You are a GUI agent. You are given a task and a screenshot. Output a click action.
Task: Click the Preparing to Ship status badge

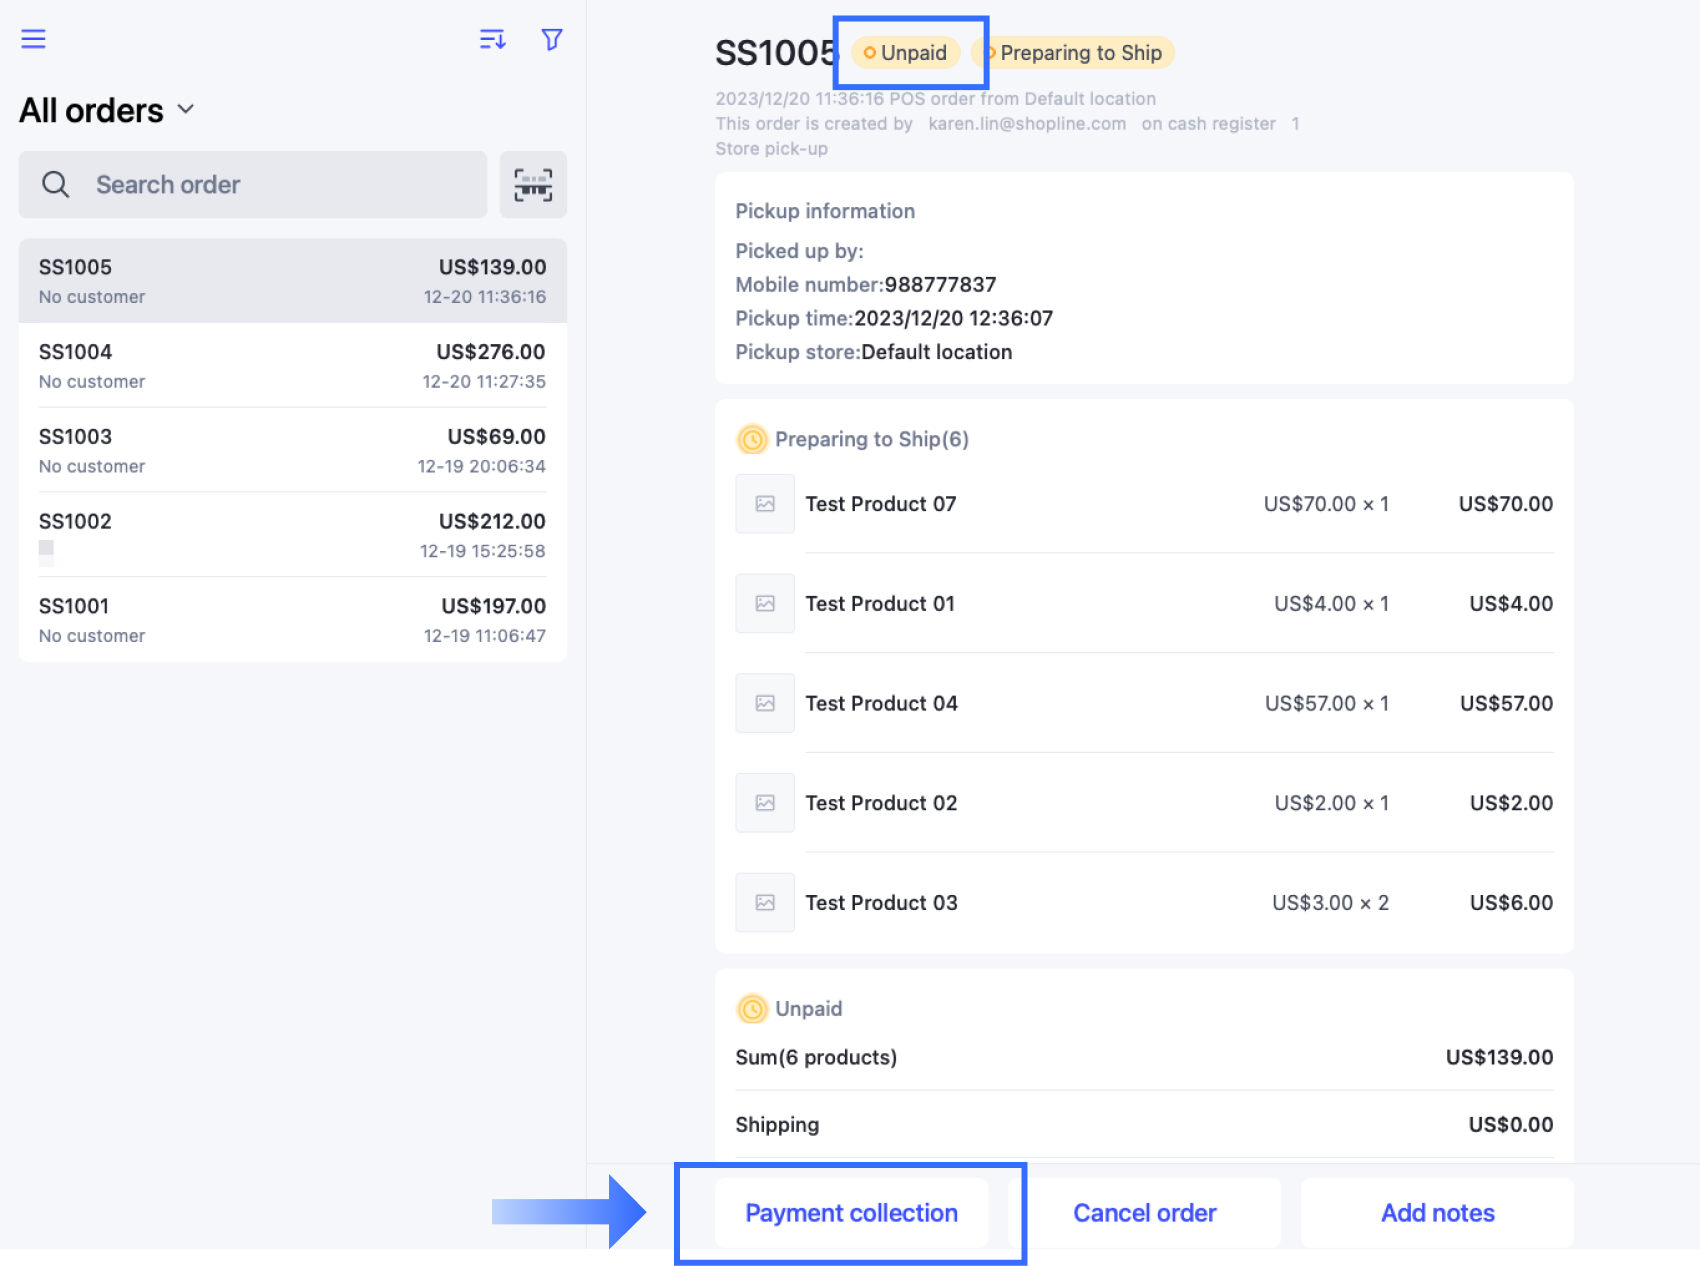1074,53
